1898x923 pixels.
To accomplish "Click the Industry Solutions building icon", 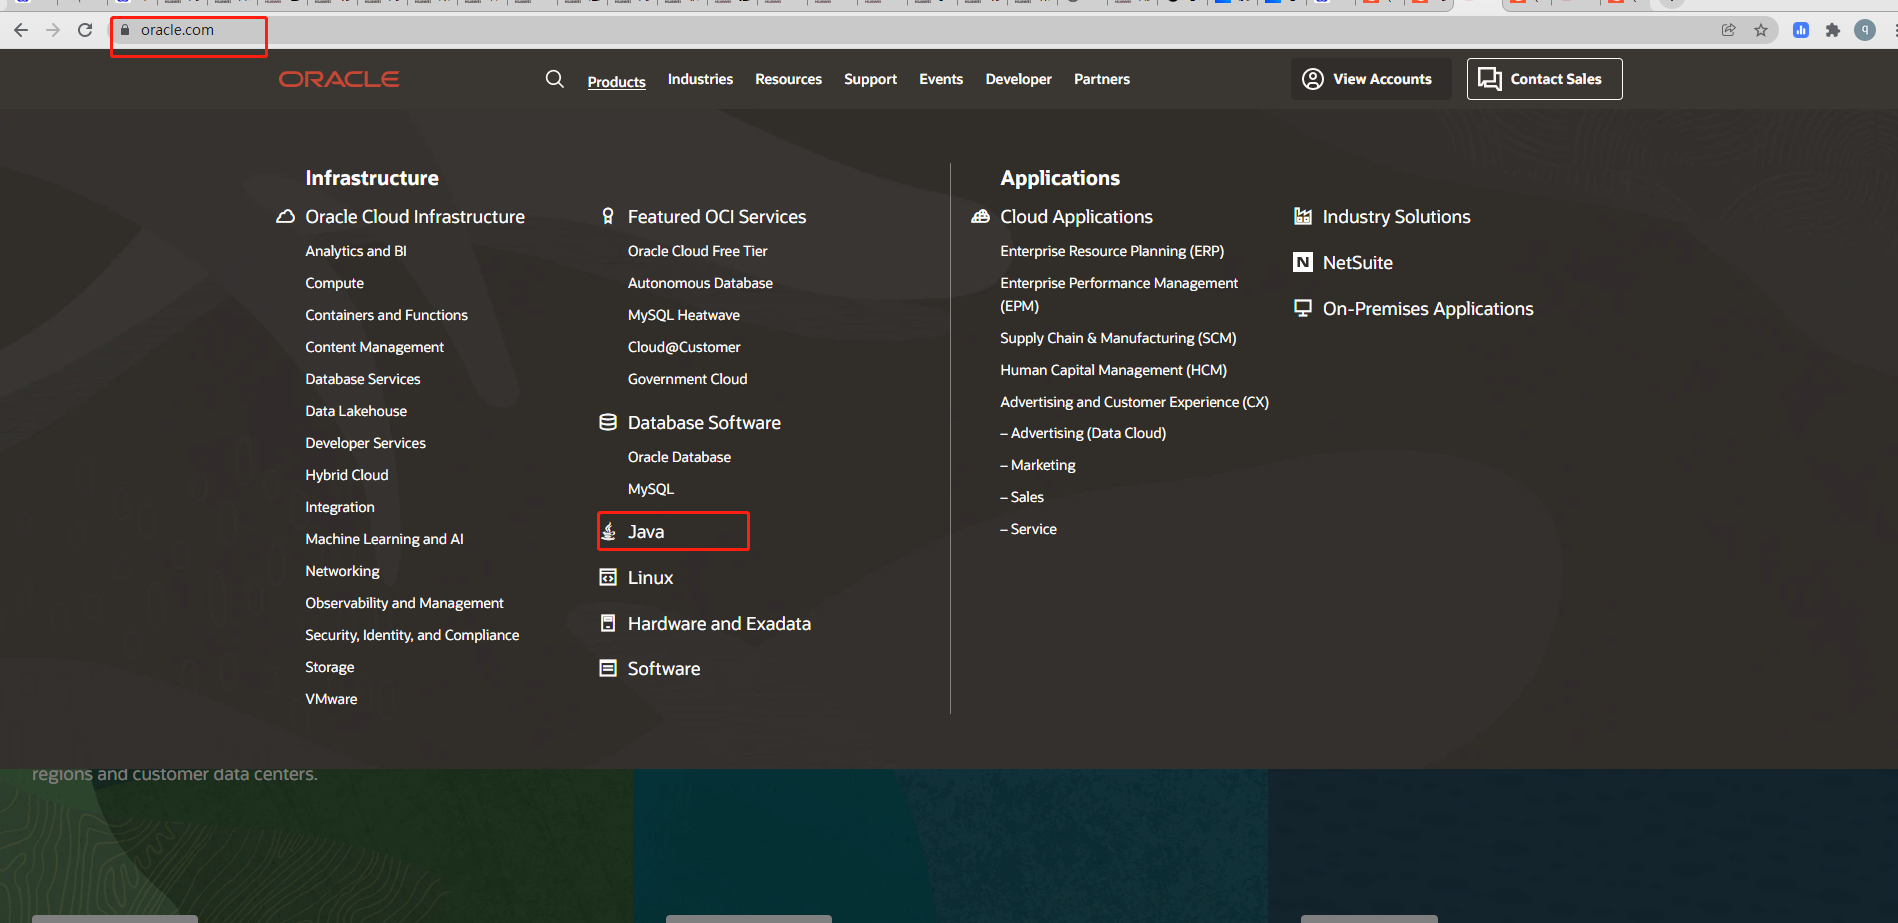I will point(1303,216).
